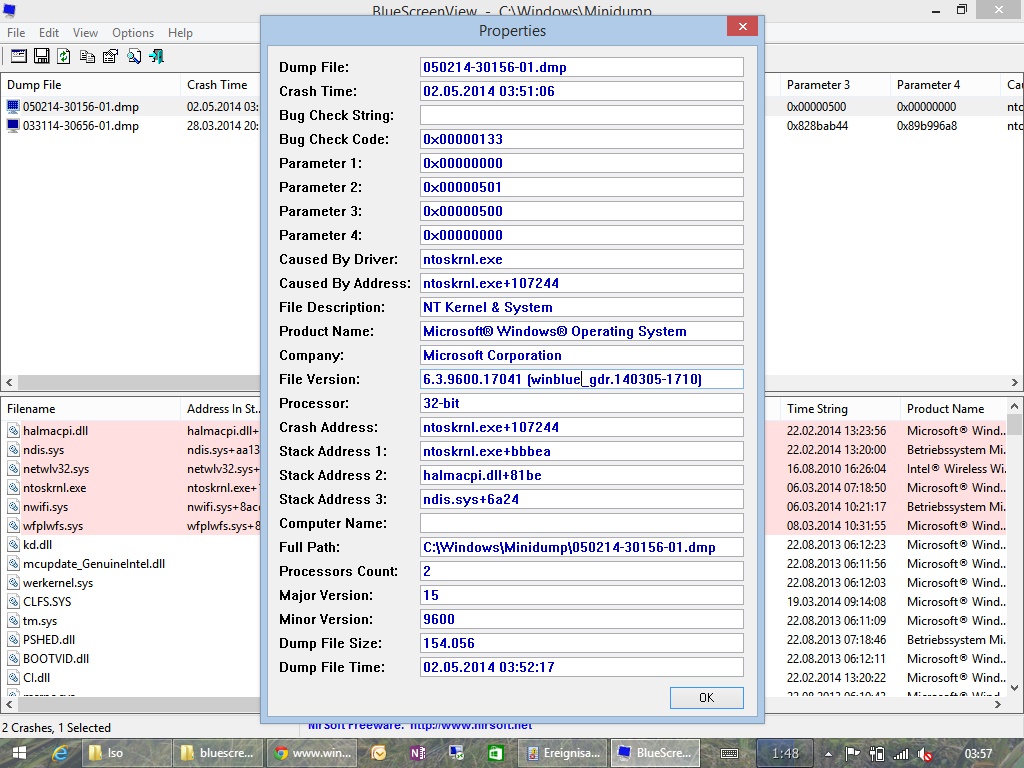Open the File menu
Screen dimensions: 1024x768
tap(16, 33)
